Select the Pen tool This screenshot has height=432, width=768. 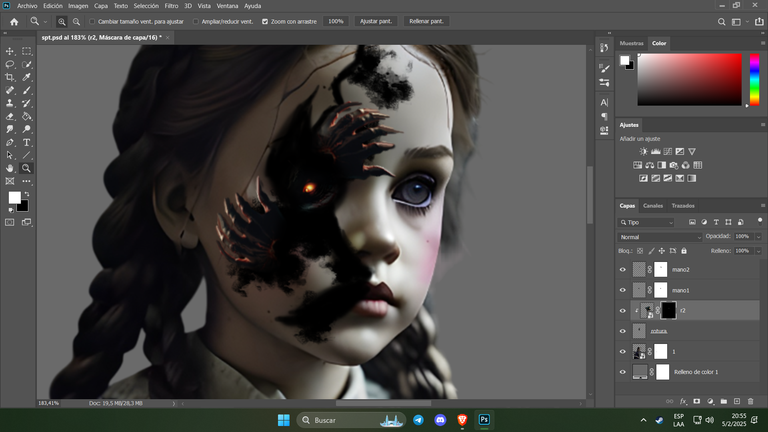tap(10, 143)
